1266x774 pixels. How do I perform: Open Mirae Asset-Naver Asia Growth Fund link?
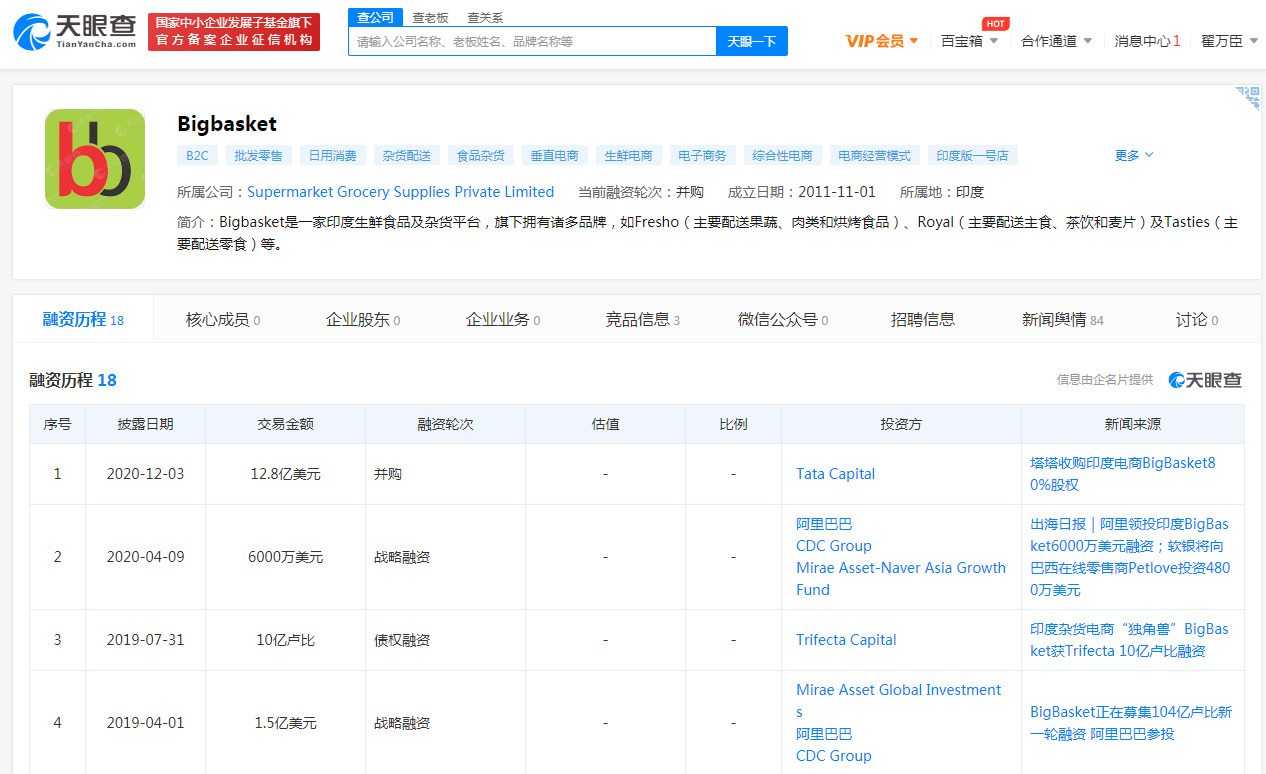pyautogui.click(x=901, y=579)
